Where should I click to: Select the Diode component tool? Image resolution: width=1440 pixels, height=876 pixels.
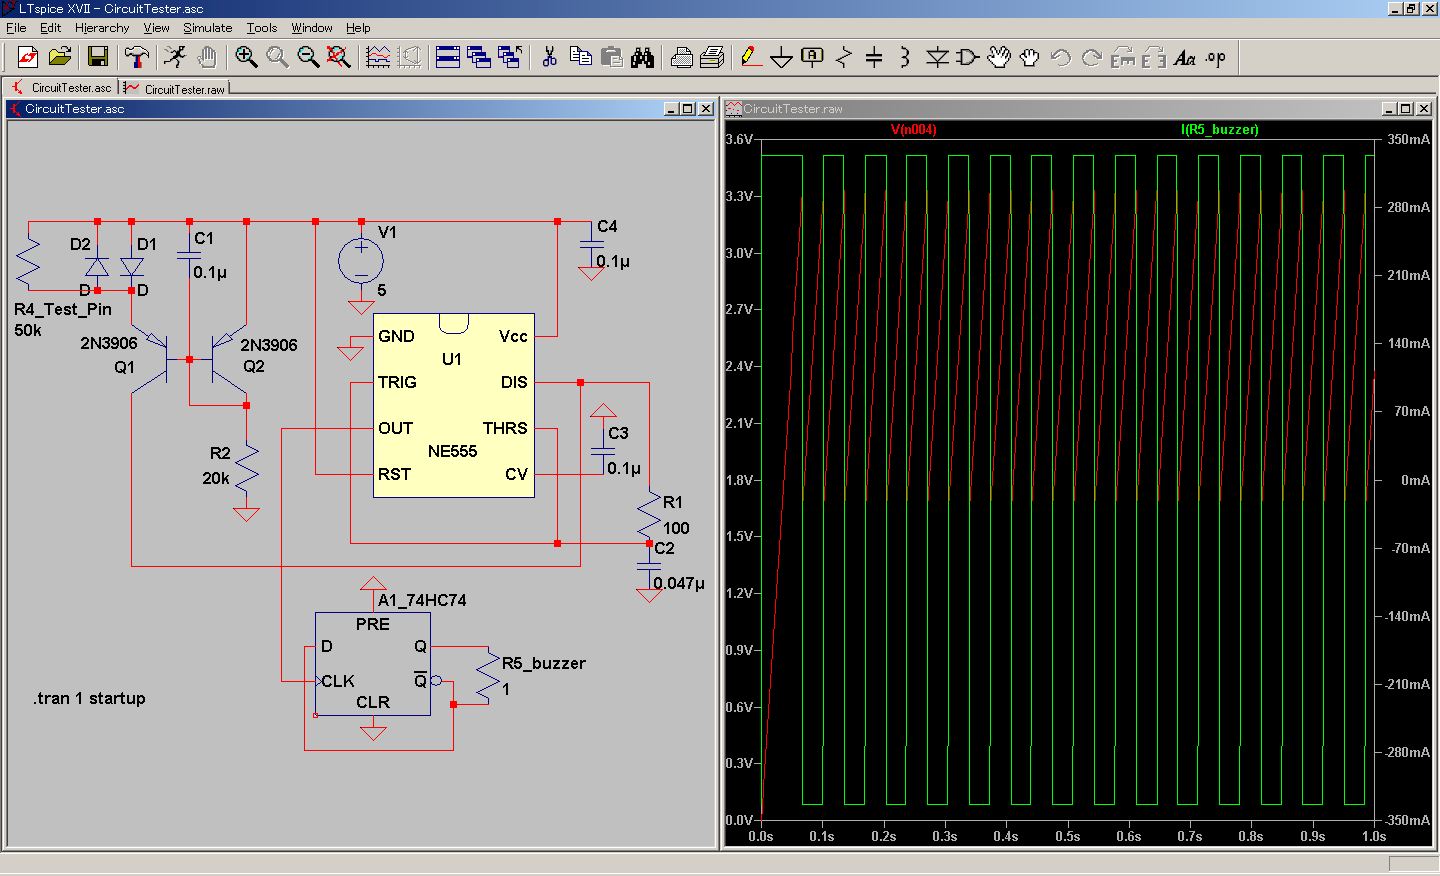tap(936, 57)
